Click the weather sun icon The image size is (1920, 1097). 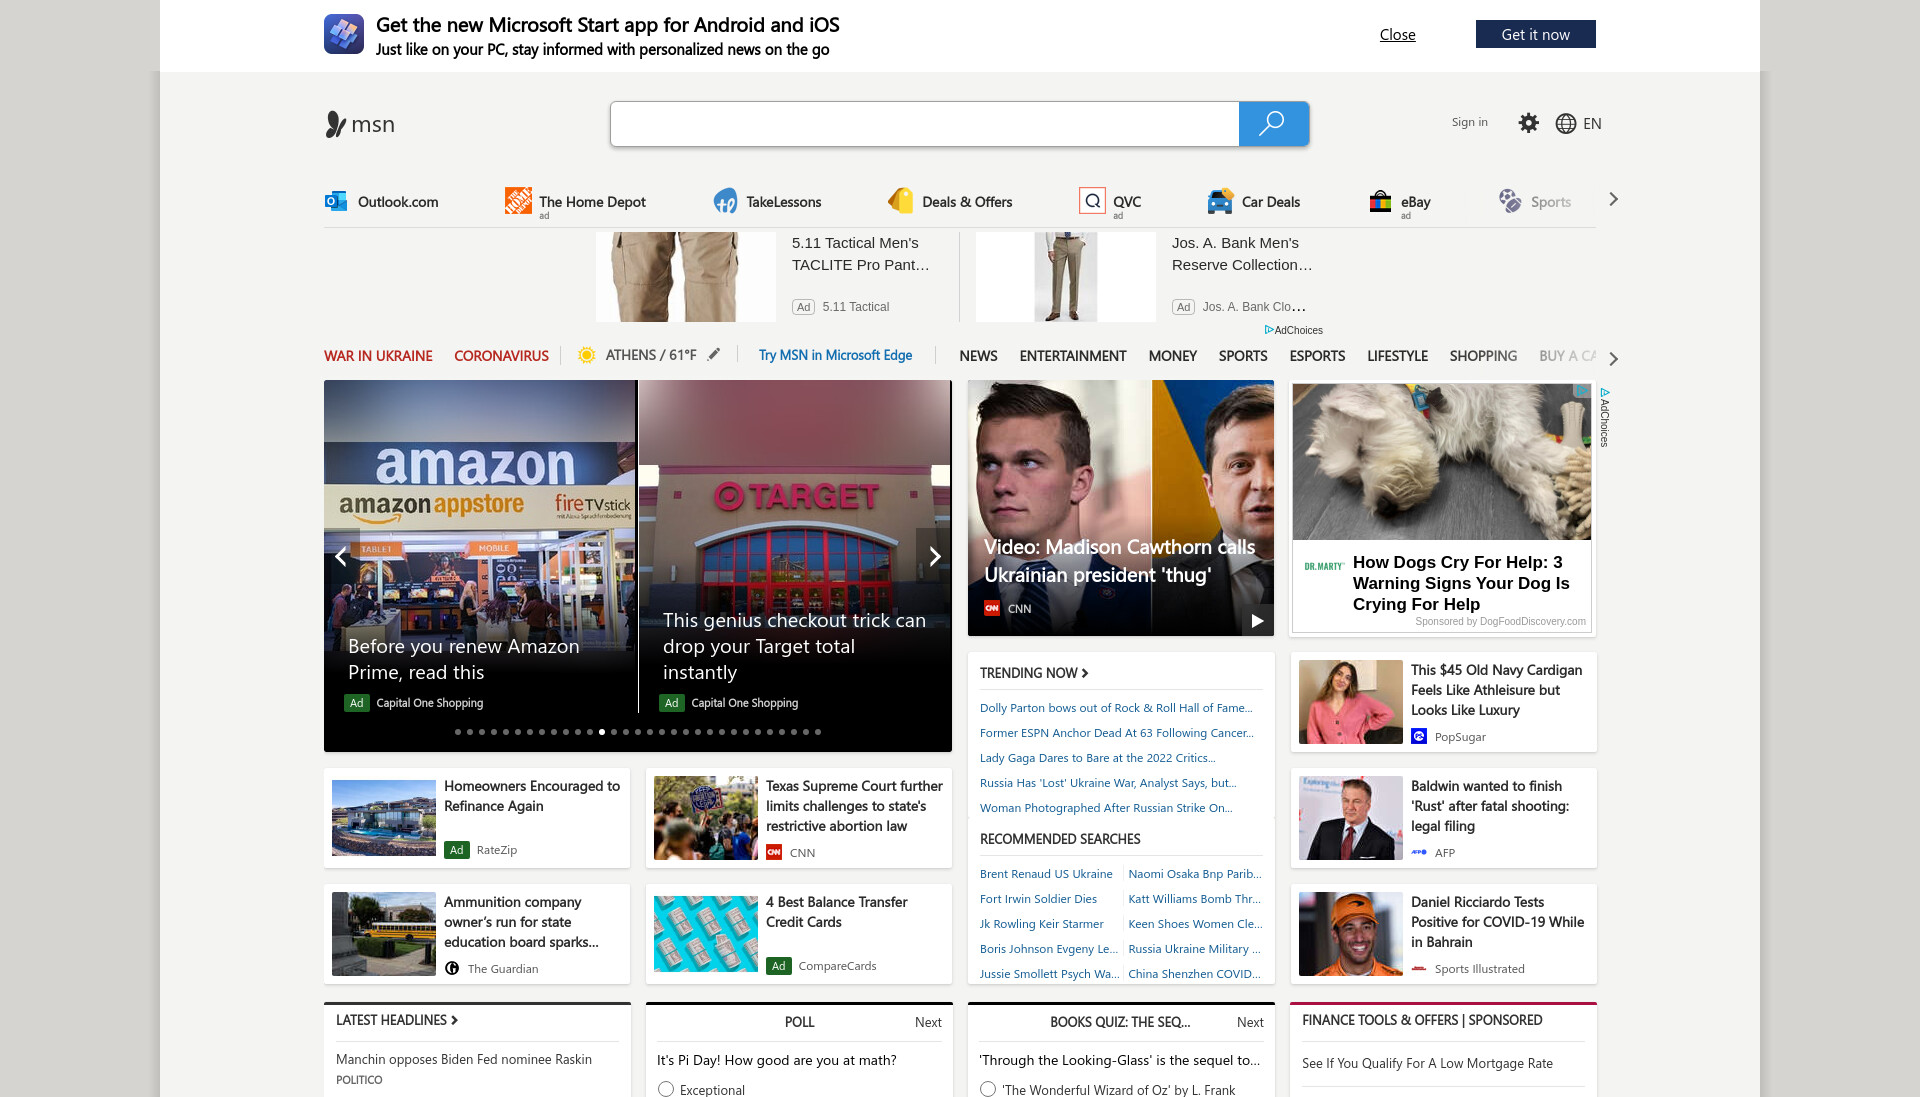(x=587, y=355)
